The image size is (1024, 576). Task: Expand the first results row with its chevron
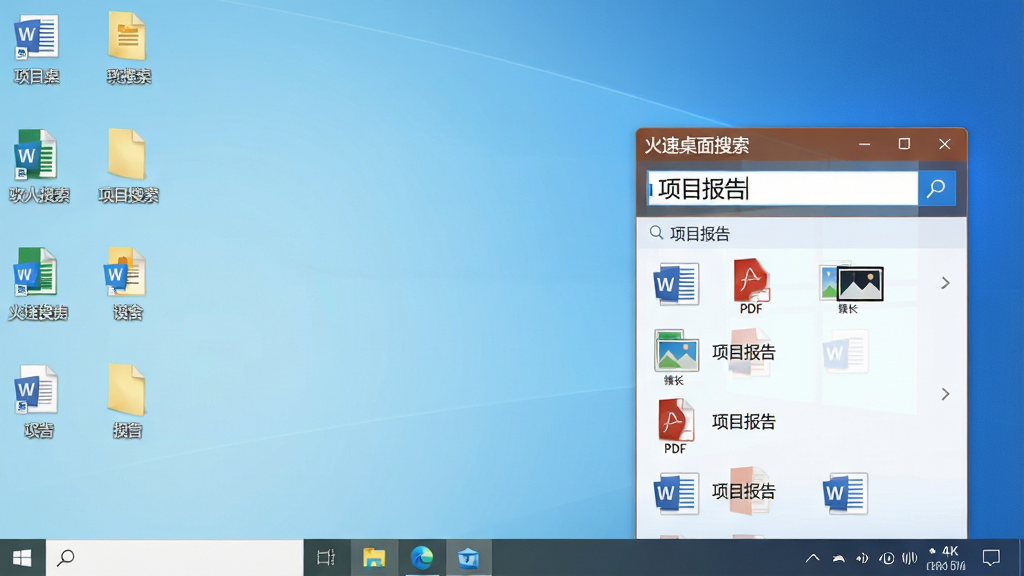(945, 283)
